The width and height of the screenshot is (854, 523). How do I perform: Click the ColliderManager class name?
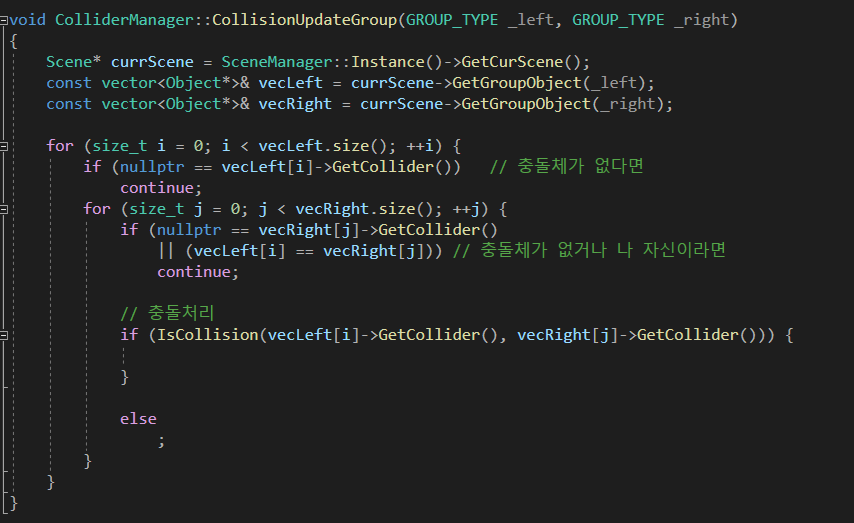coord(124,20)
